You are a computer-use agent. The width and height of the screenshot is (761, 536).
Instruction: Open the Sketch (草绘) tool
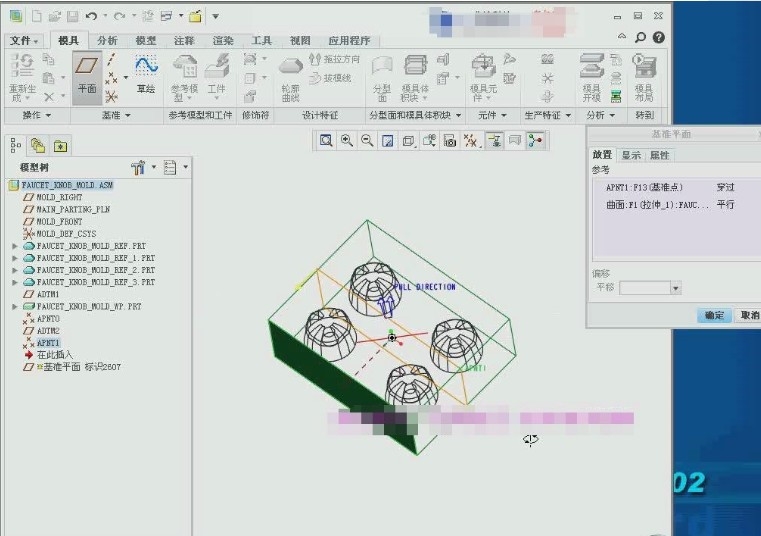146,74
